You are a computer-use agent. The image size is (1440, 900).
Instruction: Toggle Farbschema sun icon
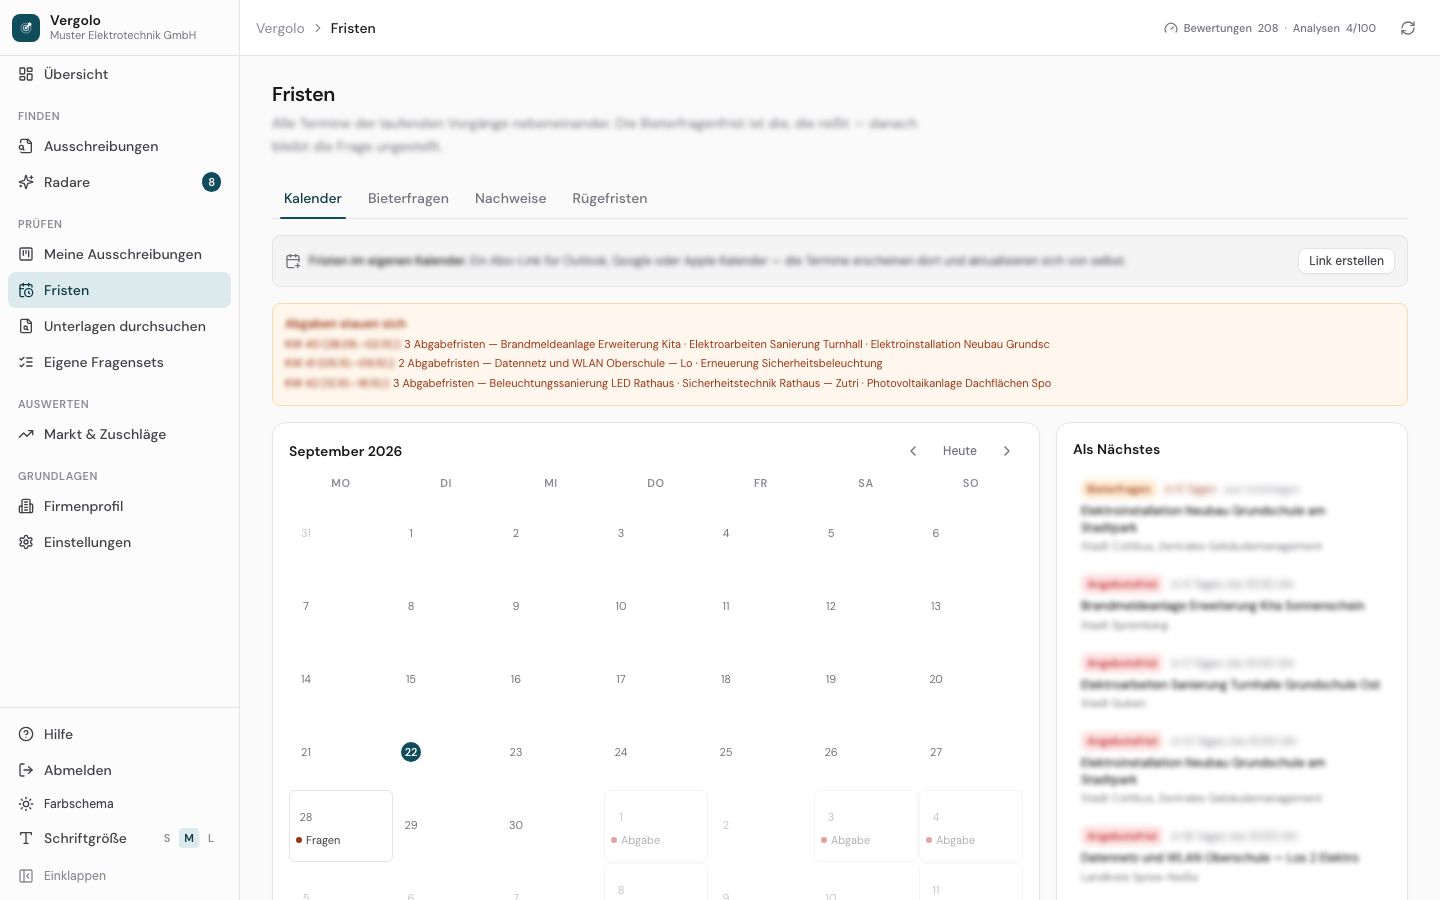[x=26, y=804]
